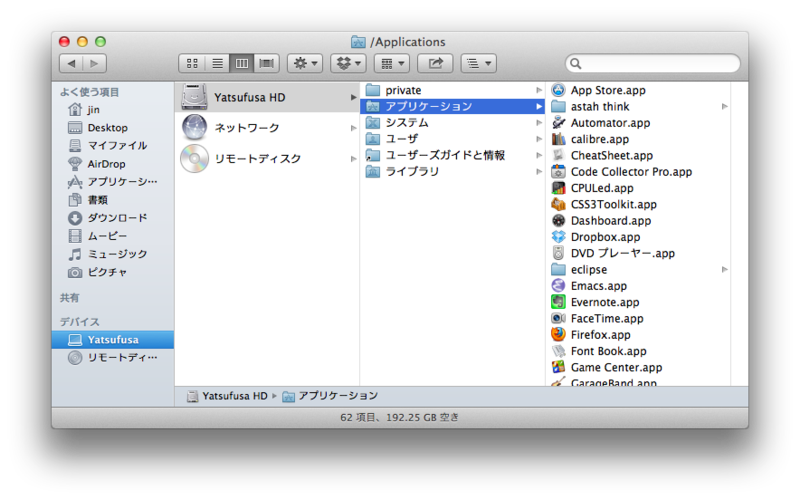
Task: Select the システム folder
Action: pyautogui.click(x=453, y=122)
